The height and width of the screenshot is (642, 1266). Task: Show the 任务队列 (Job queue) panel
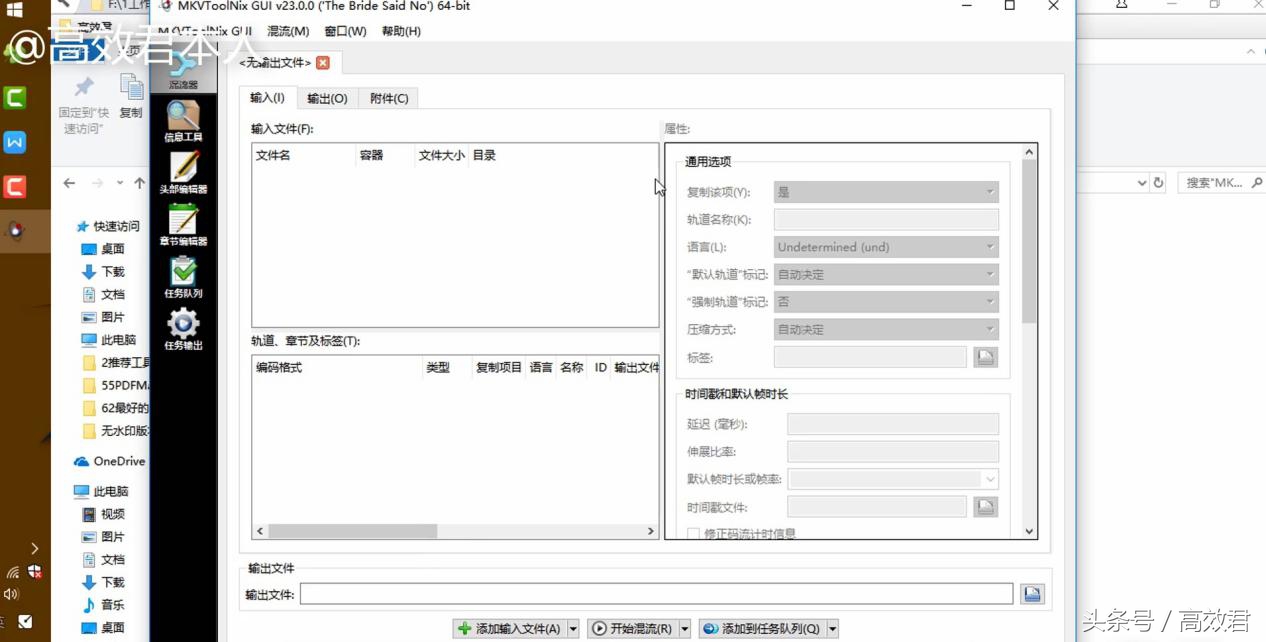(183, 275)
